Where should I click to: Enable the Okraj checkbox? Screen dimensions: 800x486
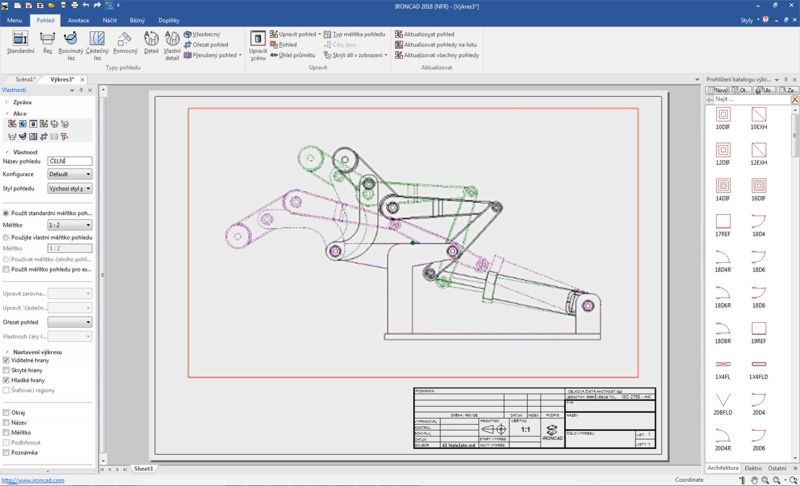(6, 412)
